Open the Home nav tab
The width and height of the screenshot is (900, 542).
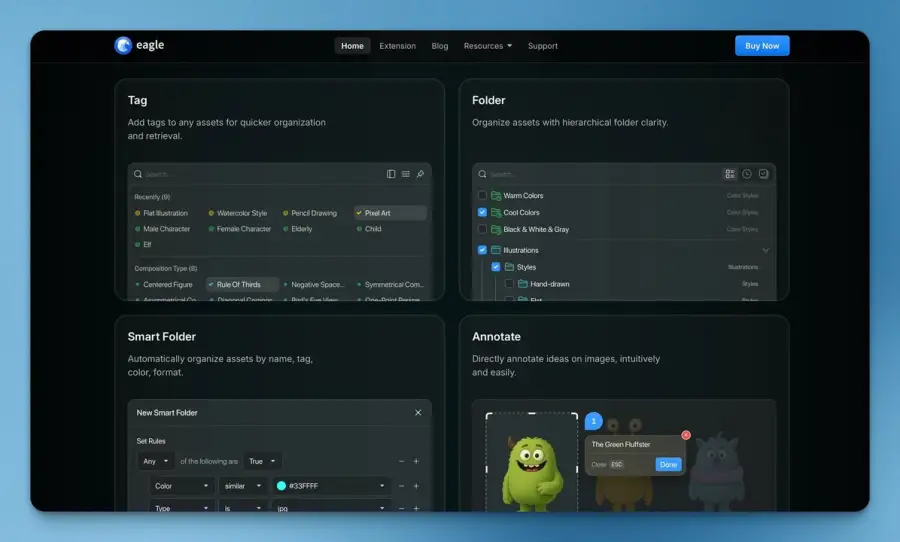point(352,46)
